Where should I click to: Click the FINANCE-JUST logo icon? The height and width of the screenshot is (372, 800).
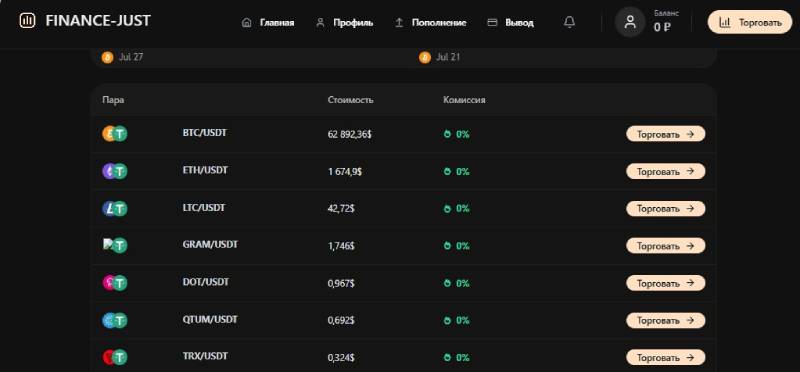click(x=27, y=20)
